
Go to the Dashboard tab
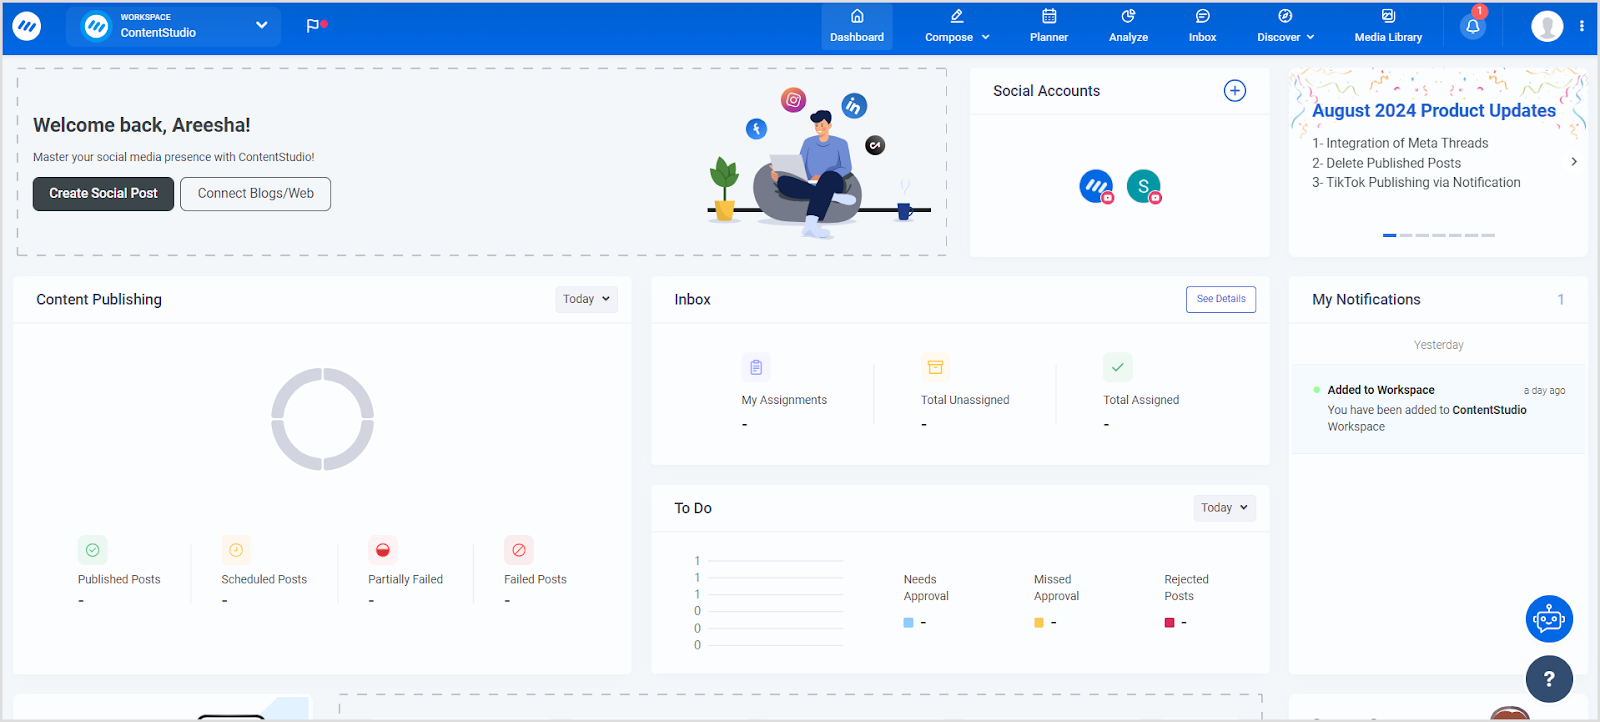point(857,26)
